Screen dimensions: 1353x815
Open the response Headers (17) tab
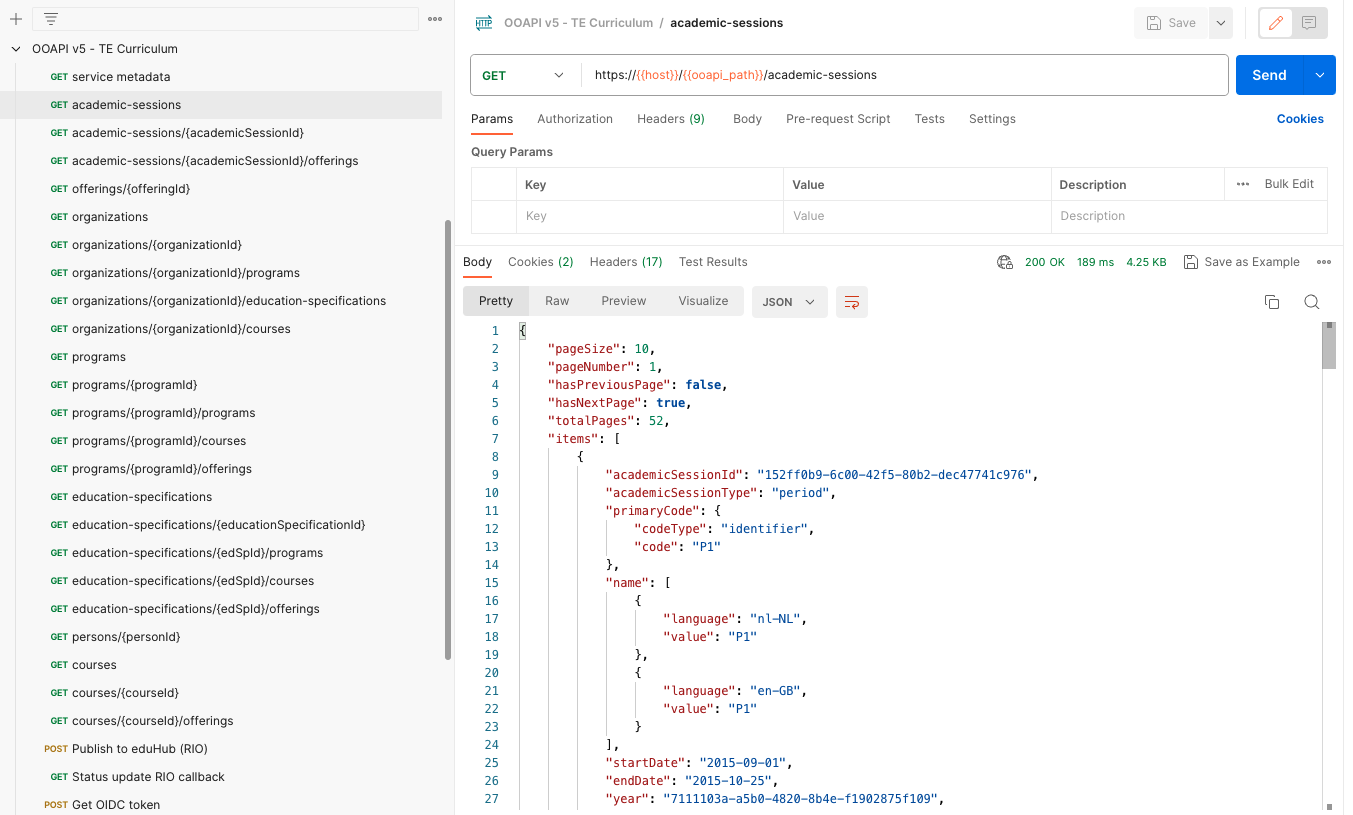626,262
